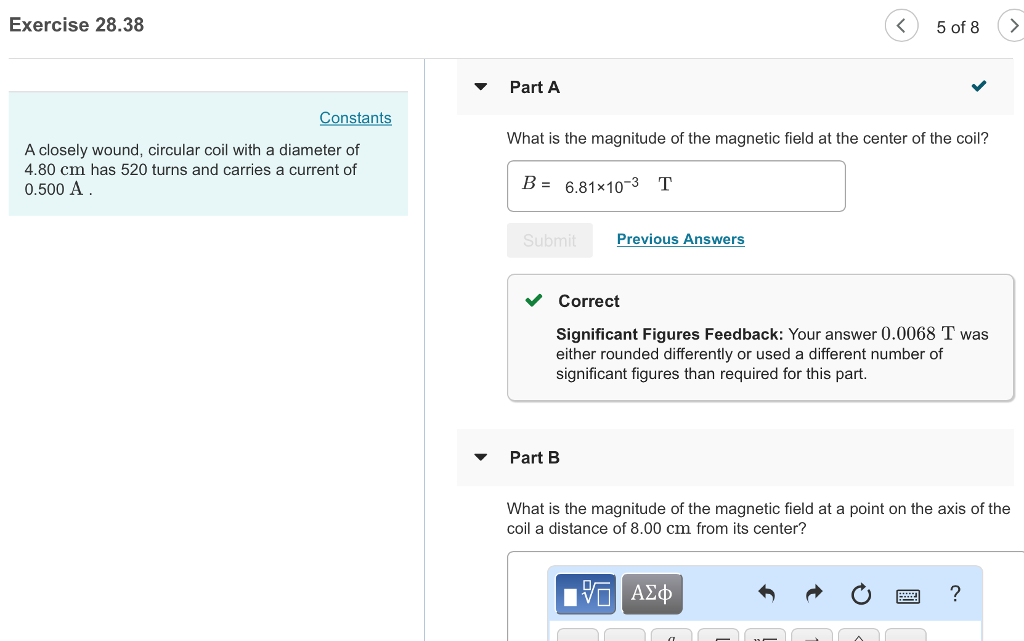Image resolution: width=1024 pixels, height=641 pixels.
Task: Click the Submit button
Action: point(549,239)
